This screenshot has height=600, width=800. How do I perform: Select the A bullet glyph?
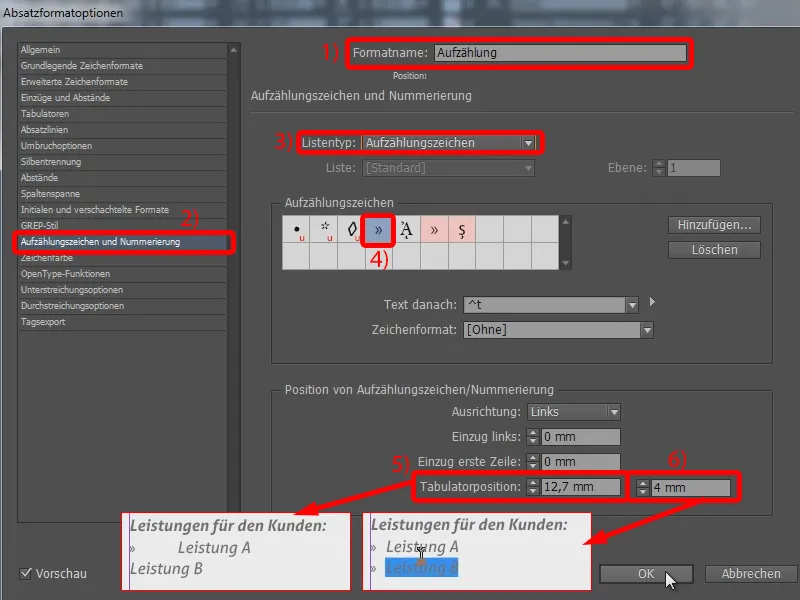pyautogui.click(x=406, y=230)
